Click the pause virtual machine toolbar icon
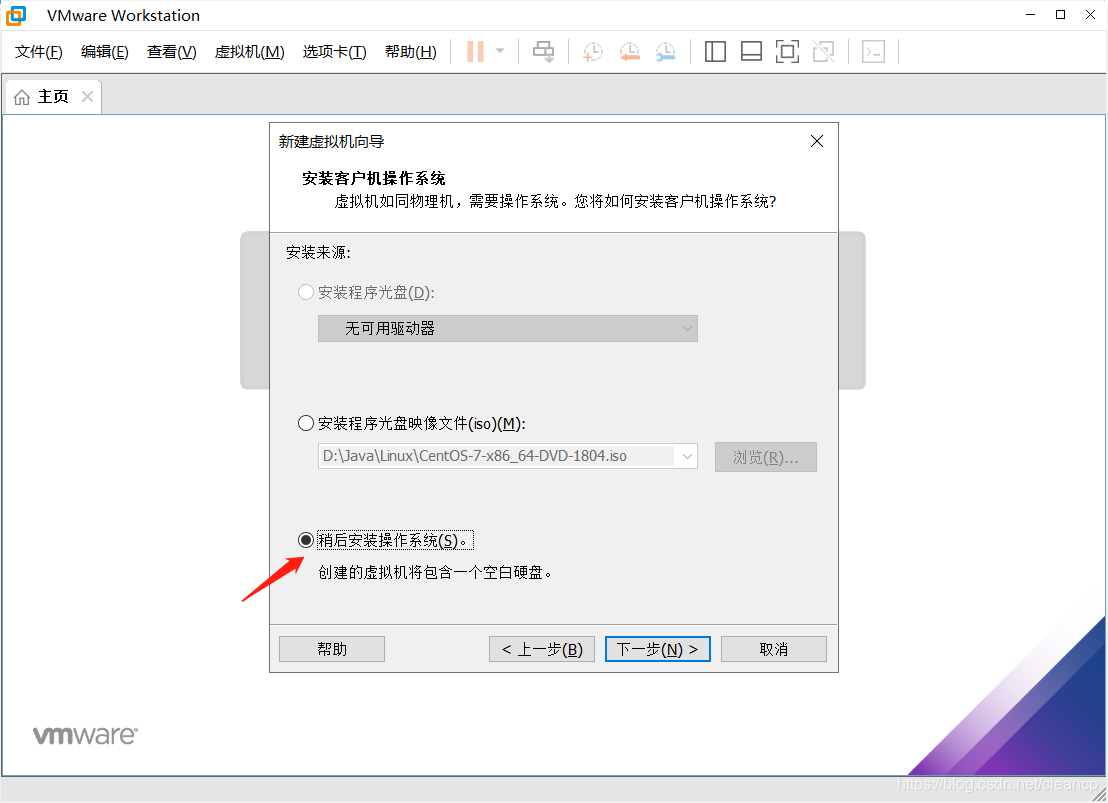Viewport: 1108px width, 803px height. click(x=476, y=52)
